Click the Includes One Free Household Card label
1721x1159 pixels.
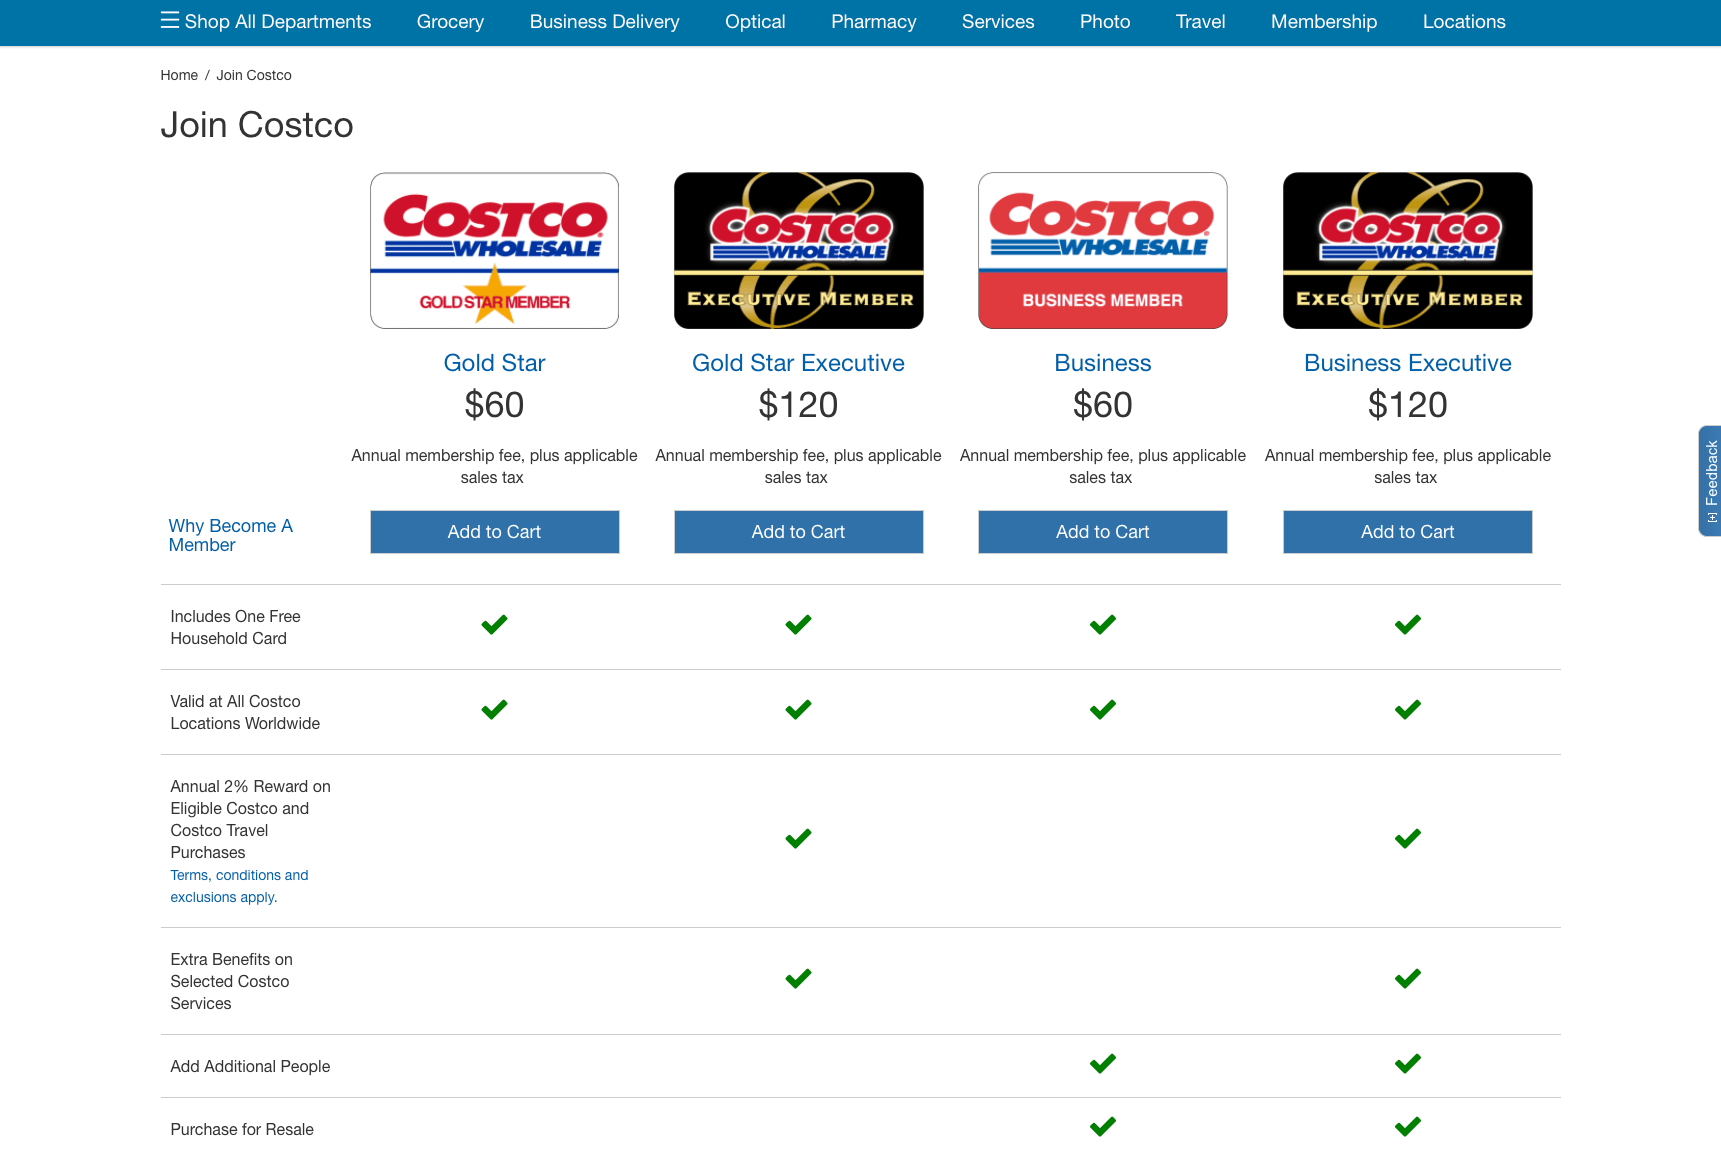(x=235, y=628)
